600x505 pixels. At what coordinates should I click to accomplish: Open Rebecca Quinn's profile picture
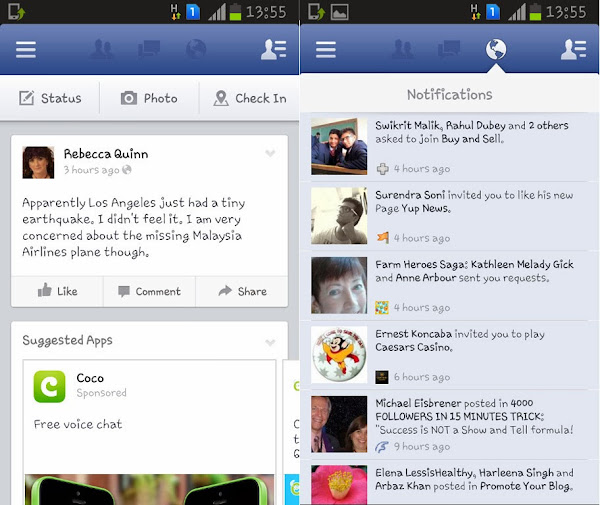[x=38, y=163]
